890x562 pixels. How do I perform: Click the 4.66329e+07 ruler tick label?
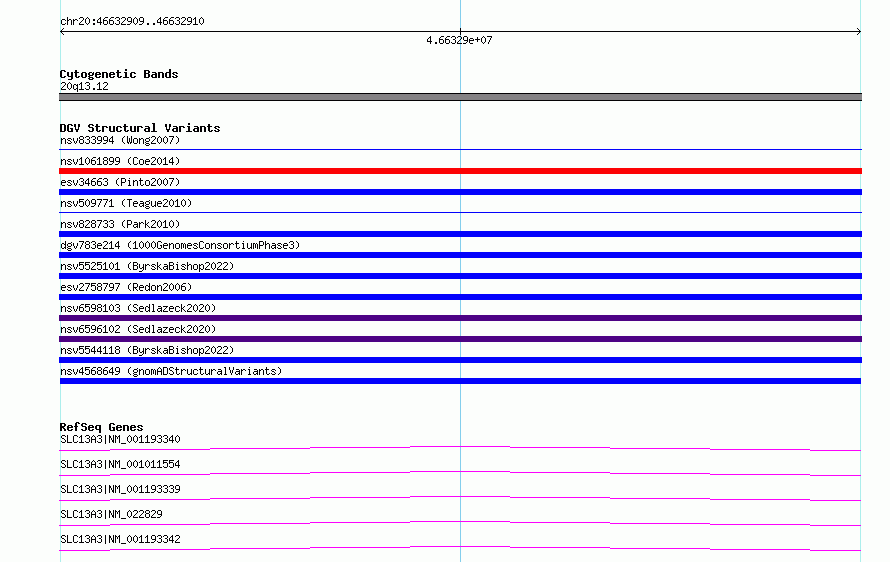pos(459,40)
